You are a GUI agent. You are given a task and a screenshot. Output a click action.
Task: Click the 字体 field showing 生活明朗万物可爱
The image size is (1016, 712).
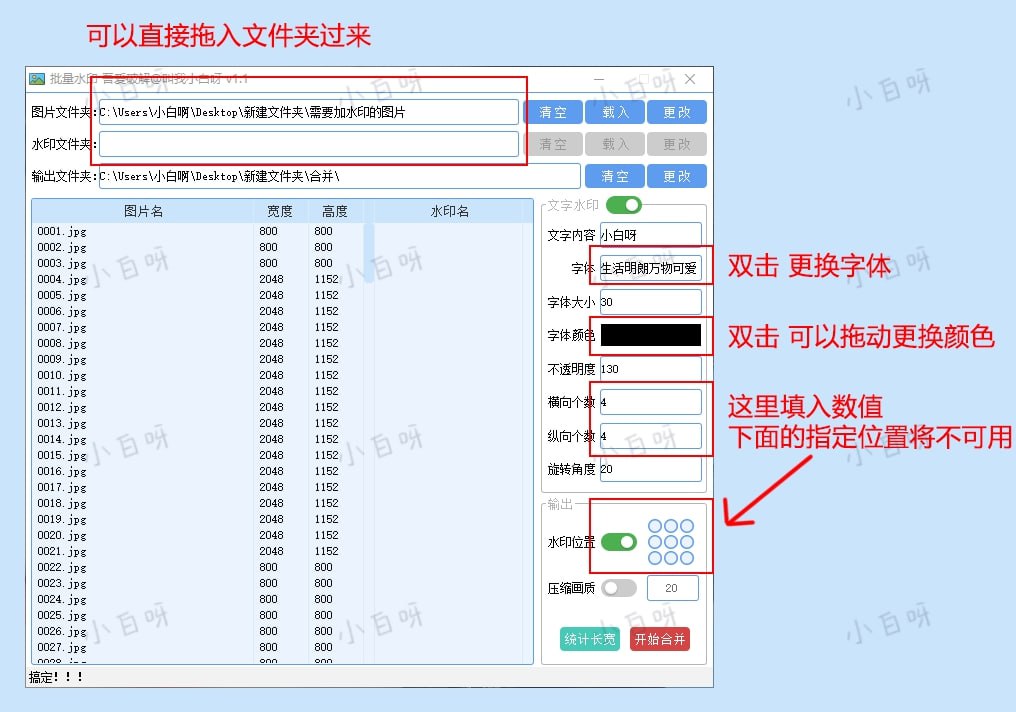650,267
